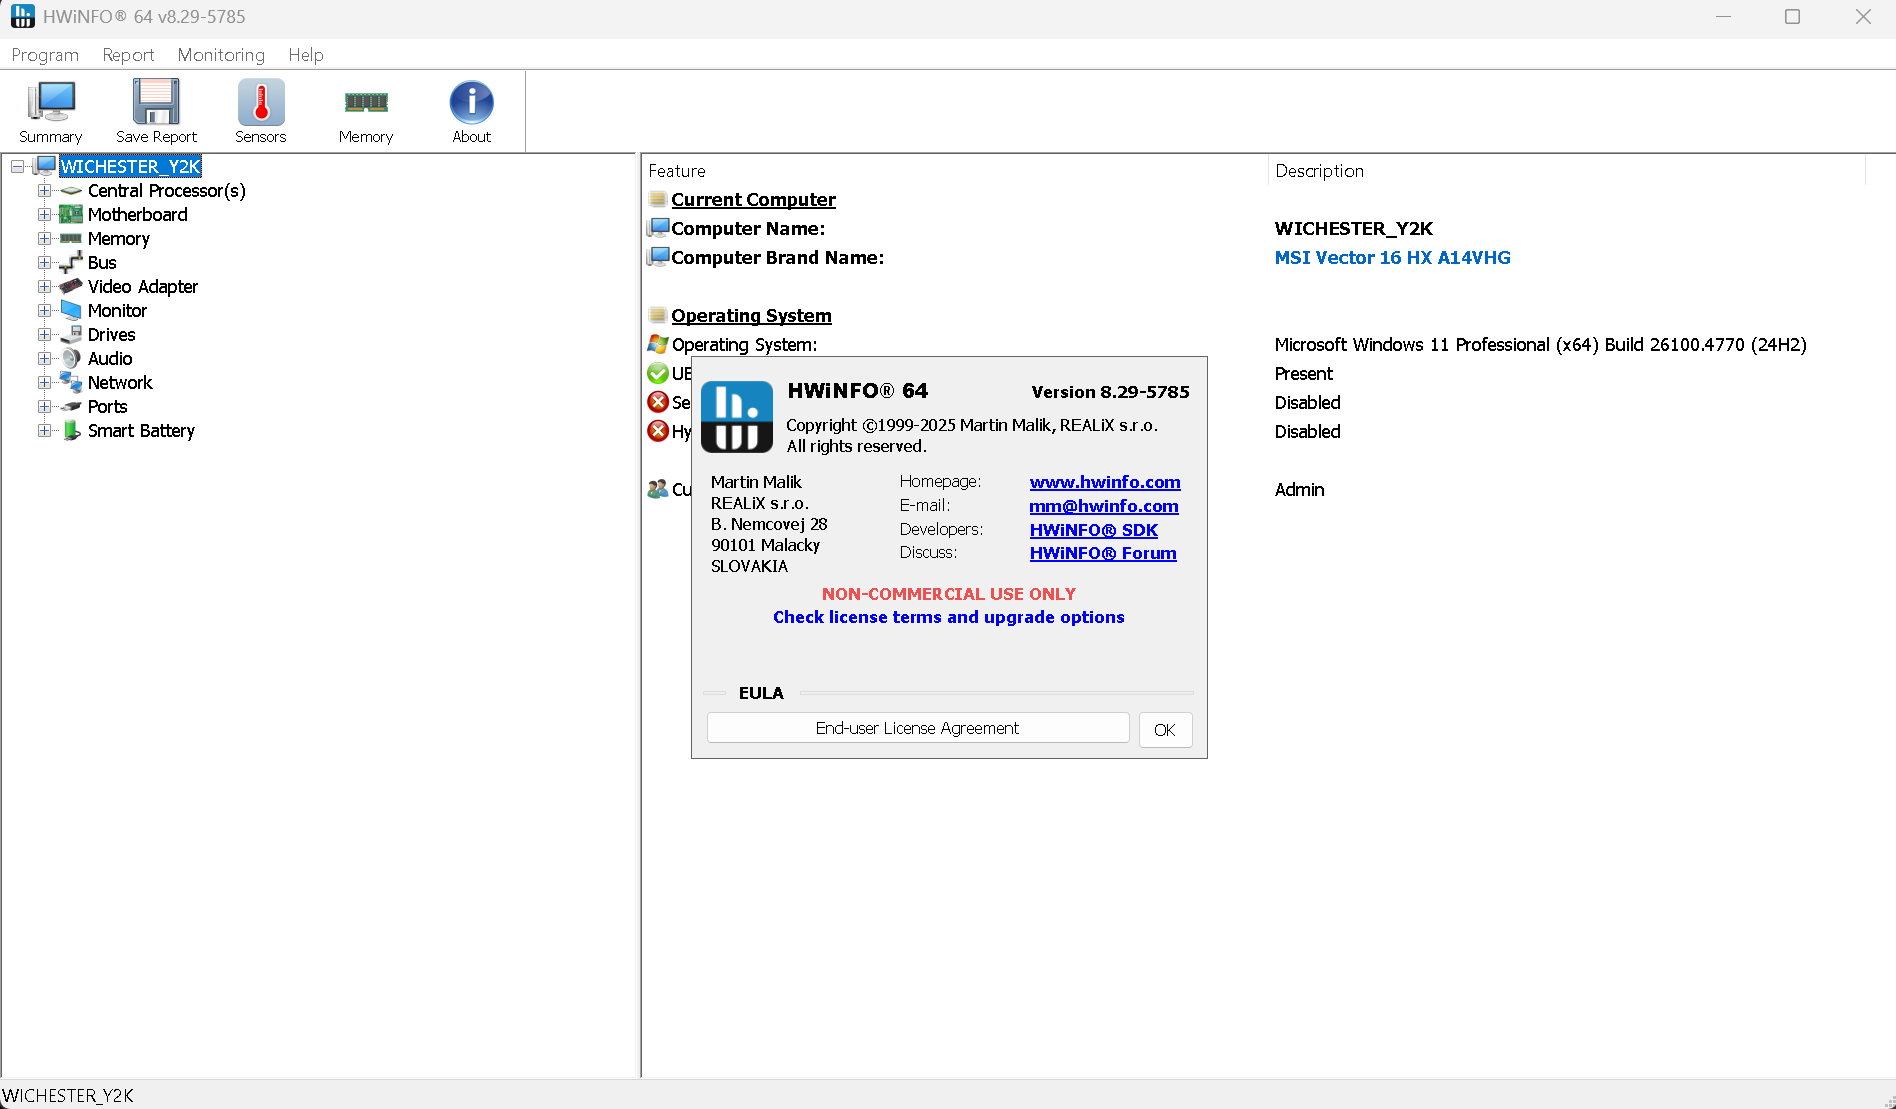Click the Admin user value
Viewport: 1896px width, 1109px height.
click(x=1300, y=489)
